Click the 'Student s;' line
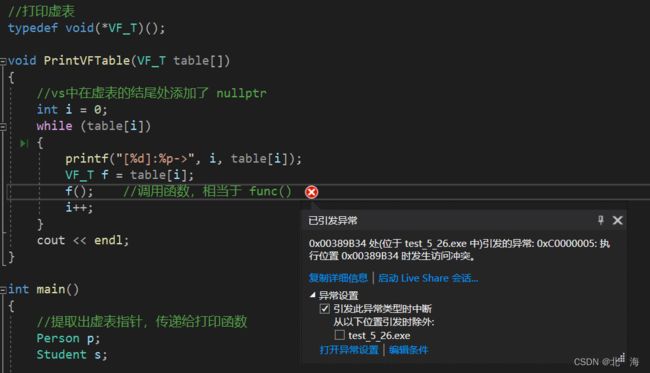This screenshot has width=650, height=373. click(x=72, y=354)
